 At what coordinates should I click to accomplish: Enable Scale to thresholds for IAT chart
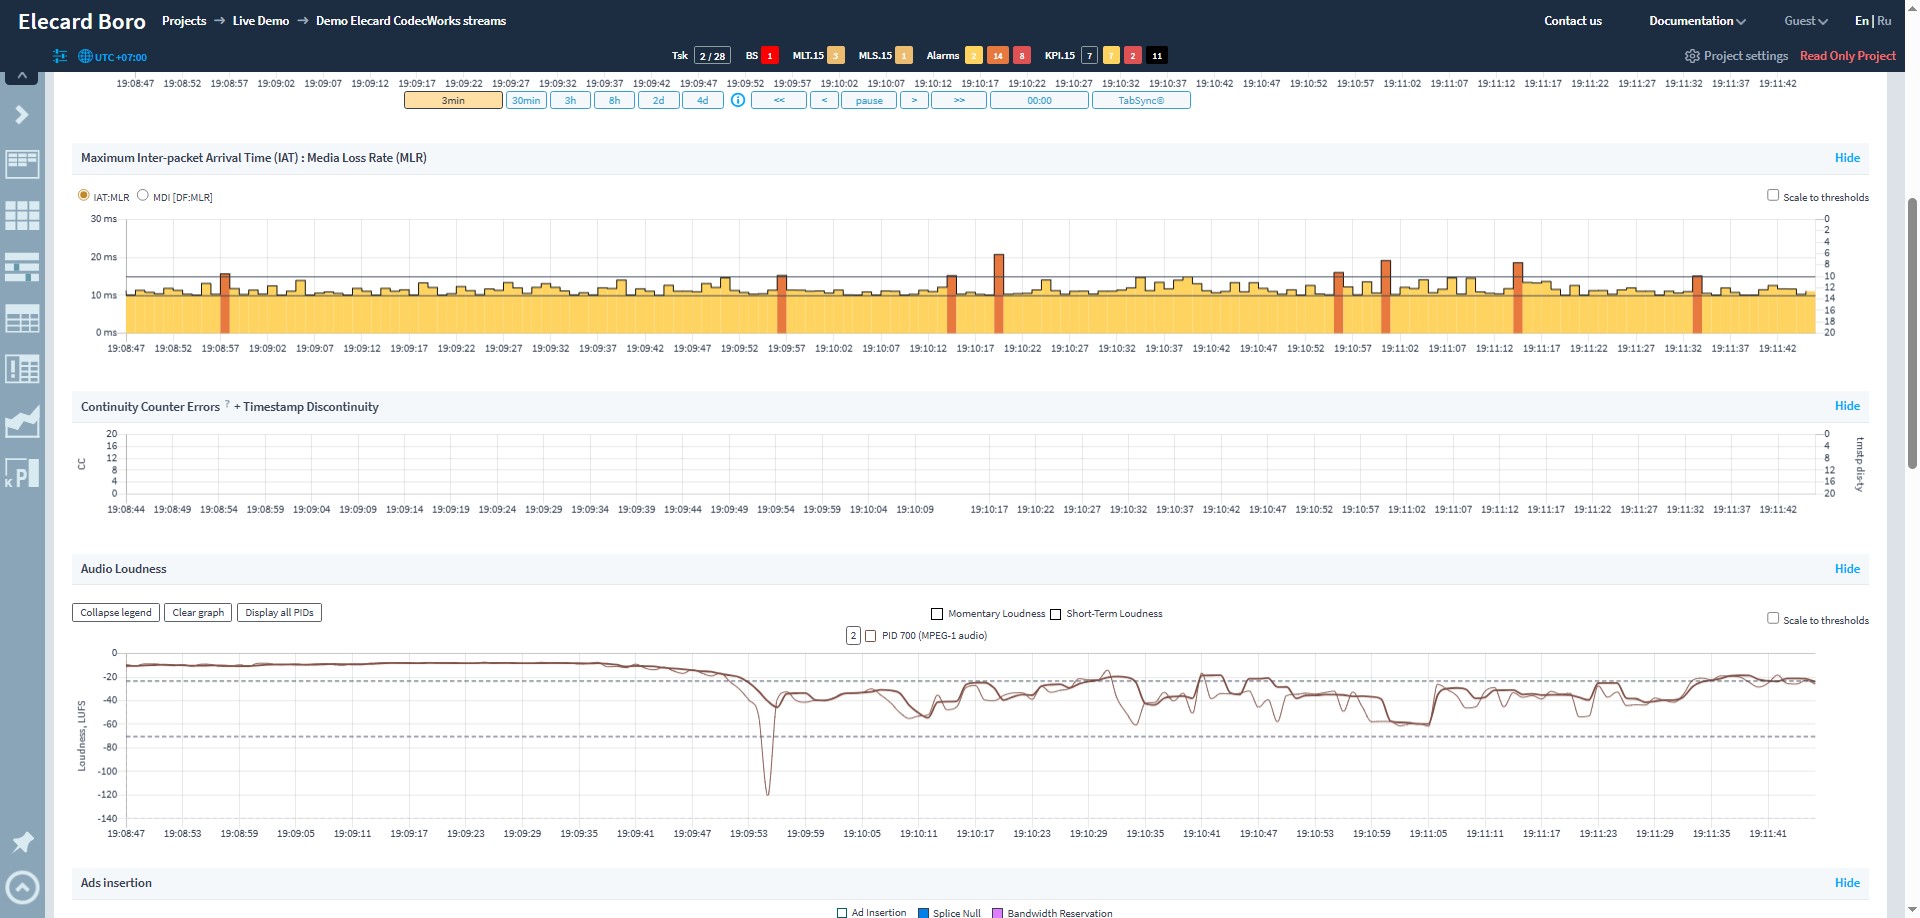[1773, 196]
